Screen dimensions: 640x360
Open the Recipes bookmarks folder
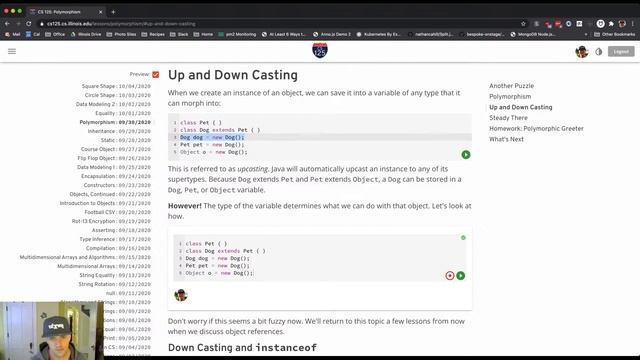(153, 34)
